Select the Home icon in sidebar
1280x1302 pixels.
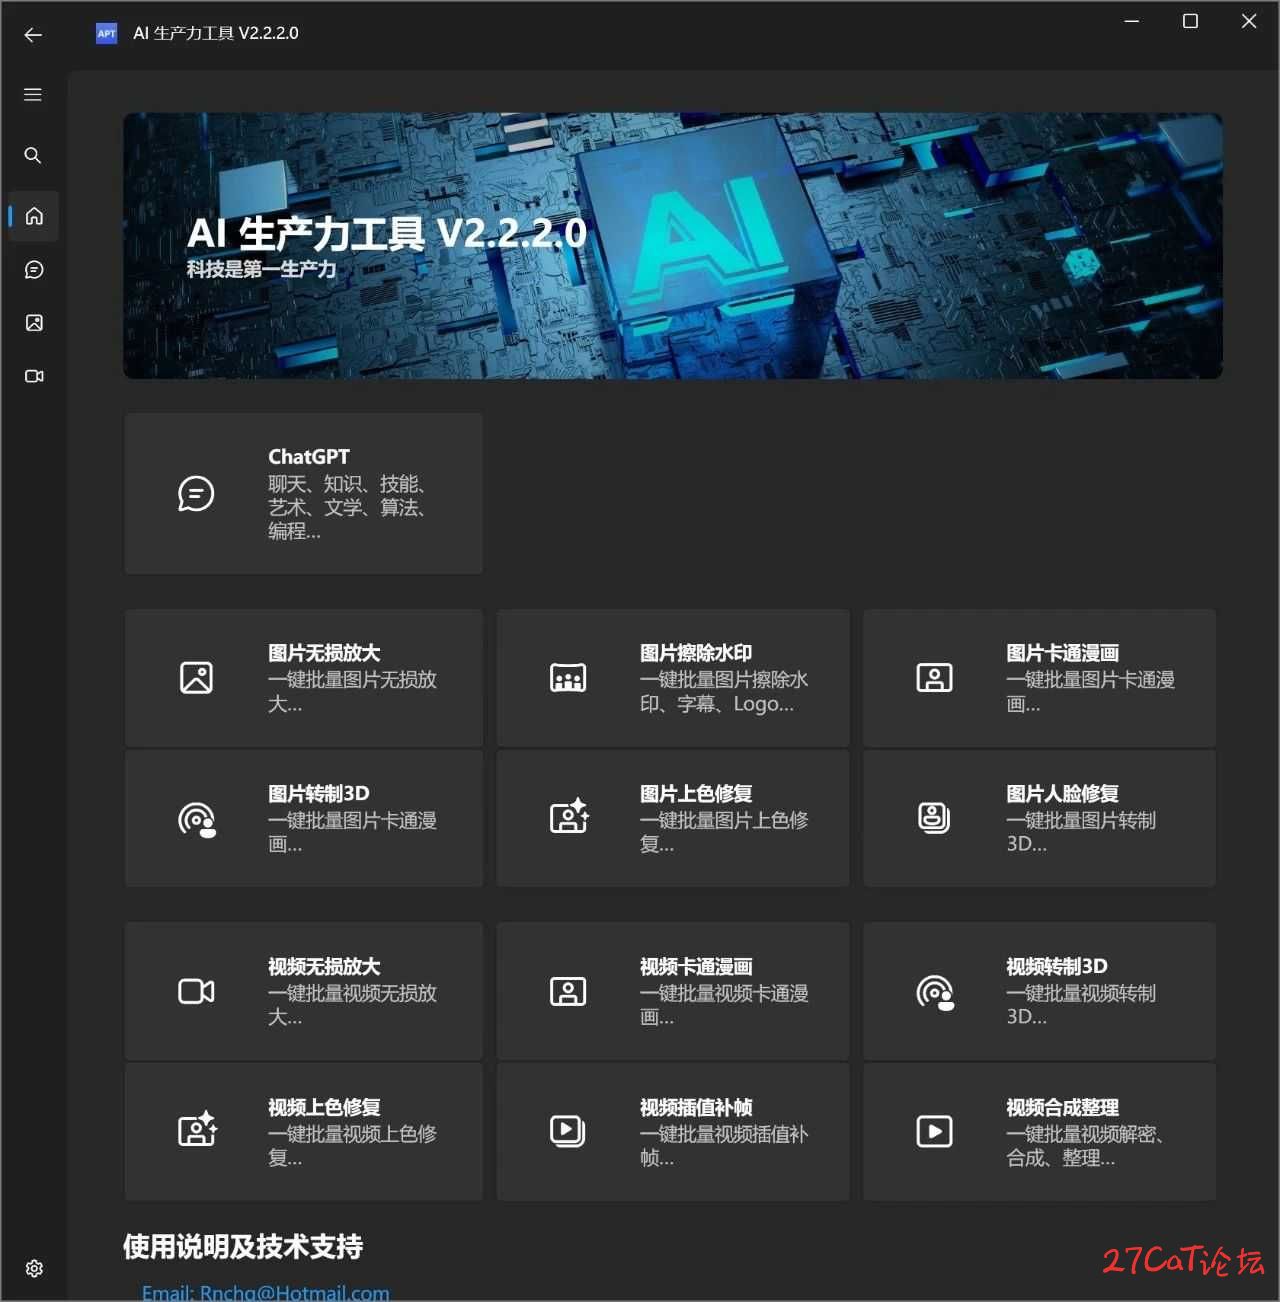(34, 216)
